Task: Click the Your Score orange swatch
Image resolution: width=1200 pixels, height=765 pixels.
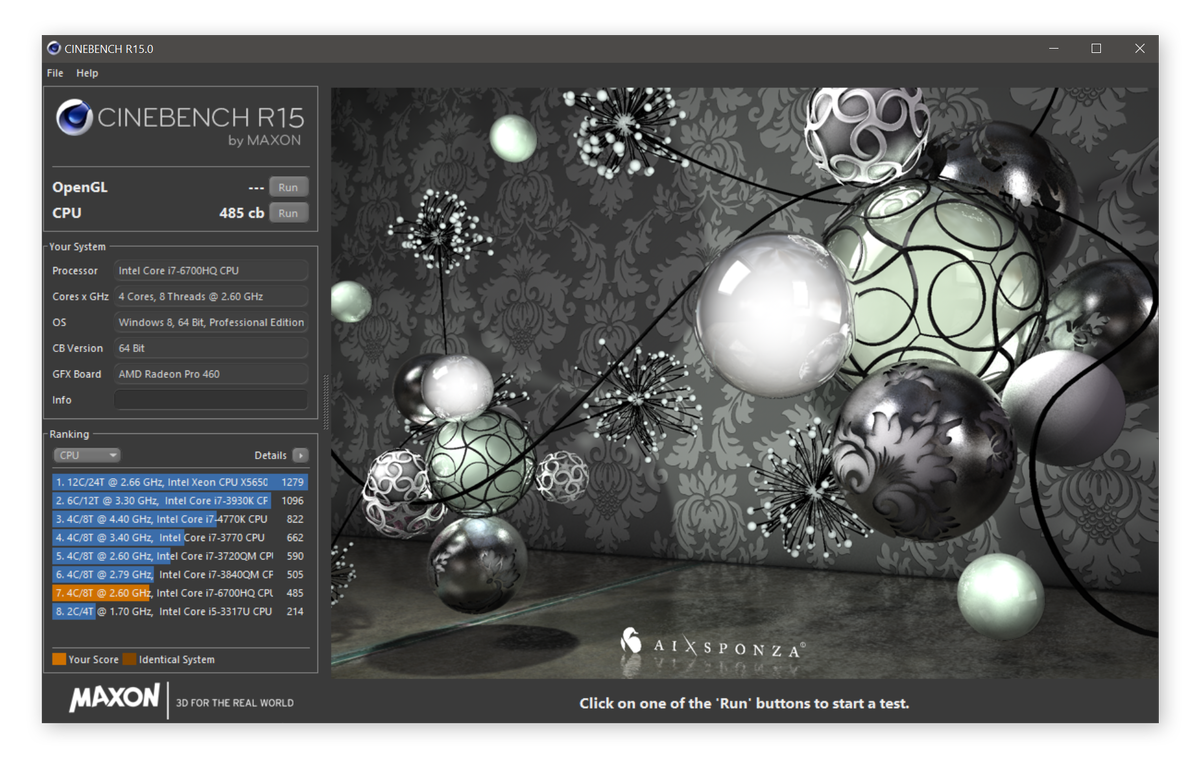Action: [x=59, y=659]
